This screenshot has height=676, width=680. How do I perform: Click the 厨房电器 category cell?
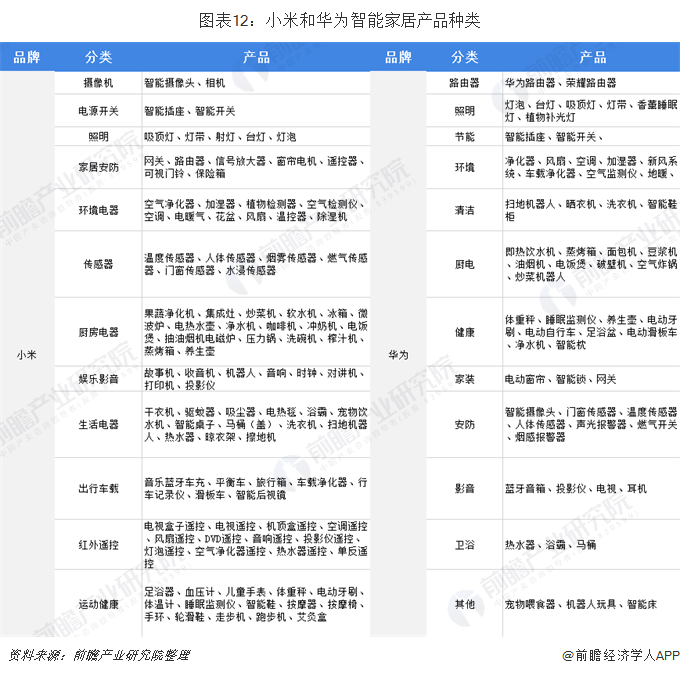pyautogui.click(x=98, y=332)
